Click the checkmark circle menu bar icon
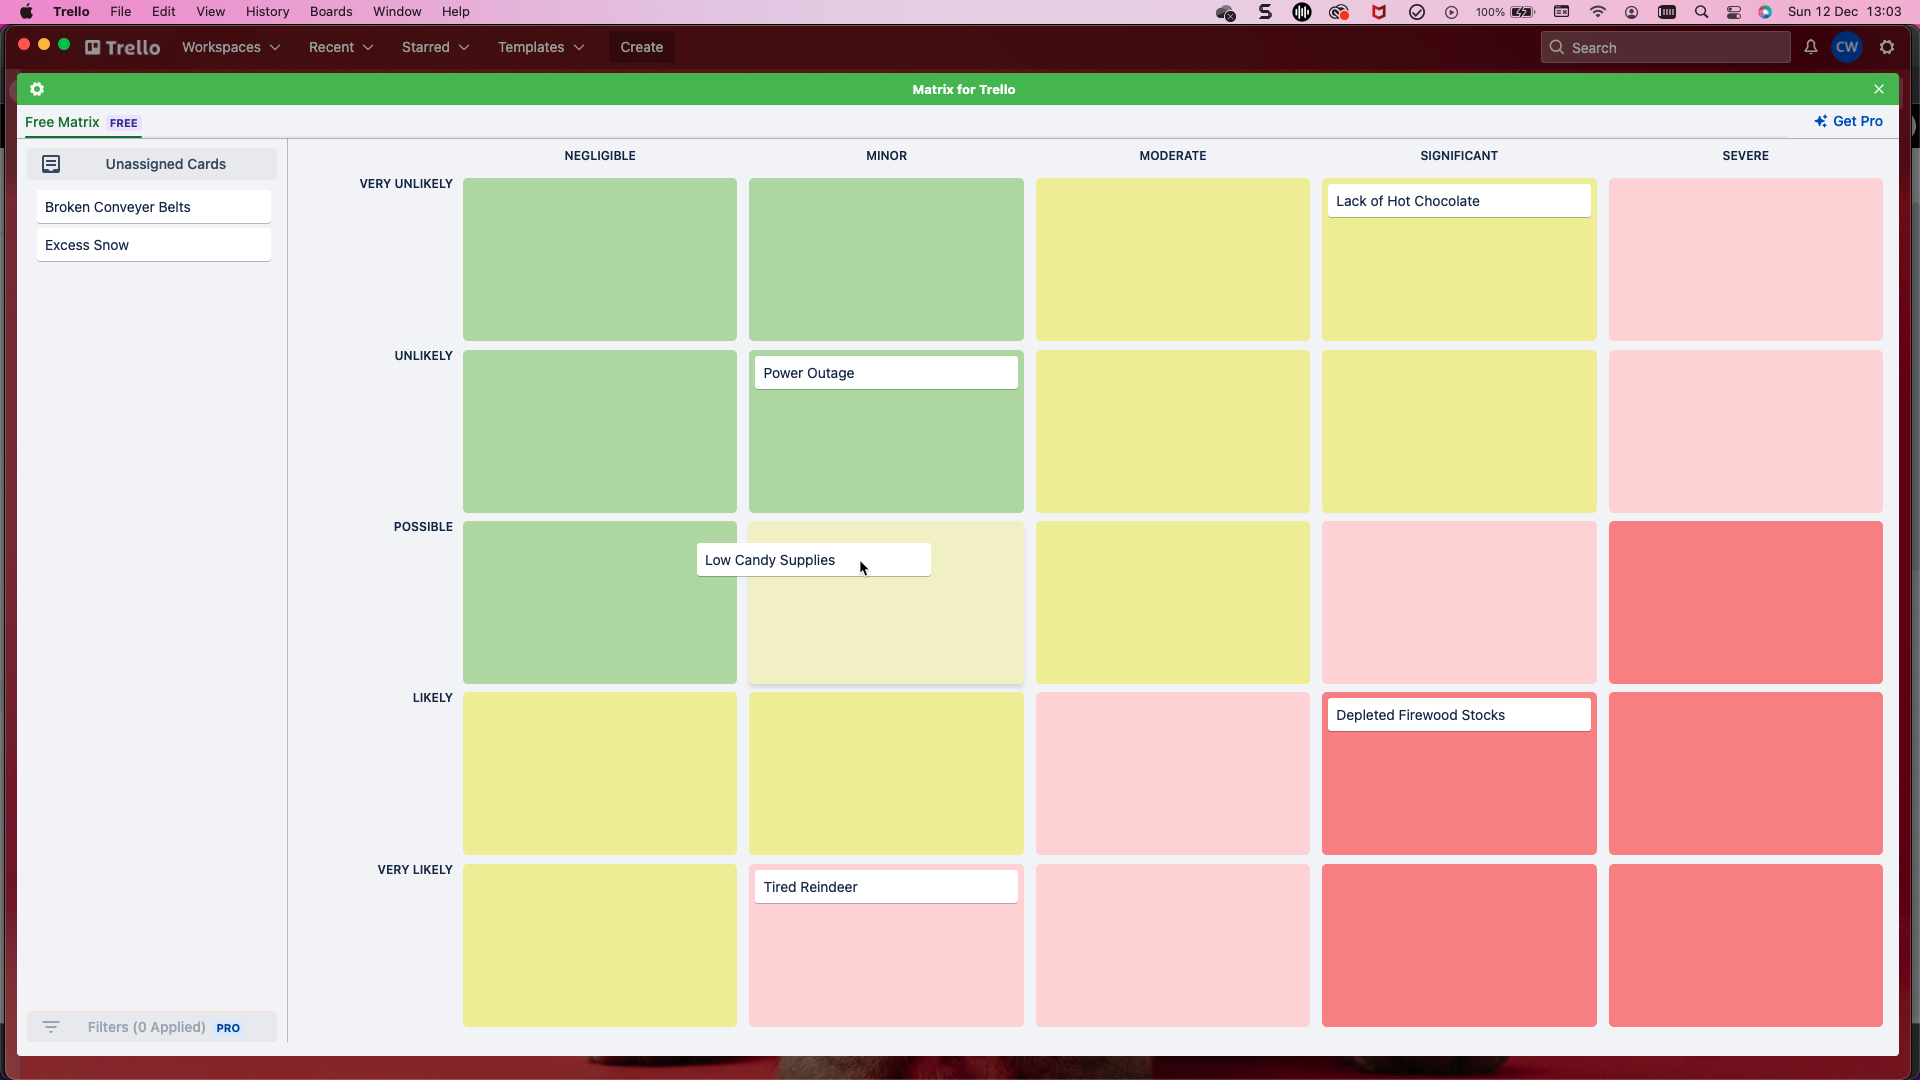The image size is (1920, 1080). [1417, 12]
